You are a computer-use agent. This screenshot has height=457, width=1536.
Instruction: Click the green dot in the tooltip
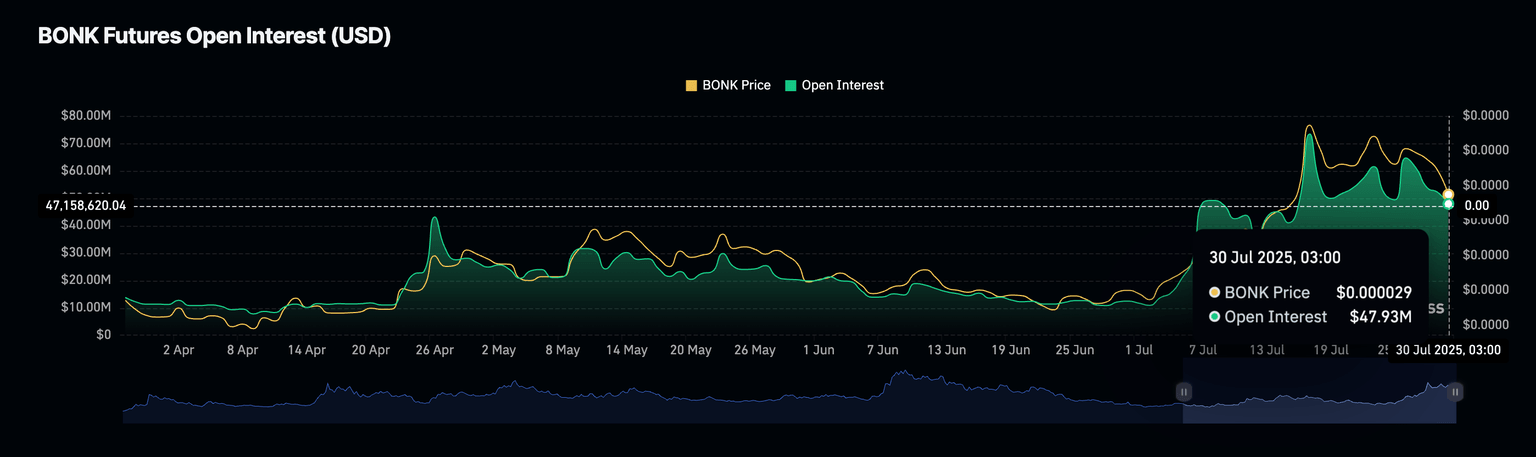[1215, 317]
